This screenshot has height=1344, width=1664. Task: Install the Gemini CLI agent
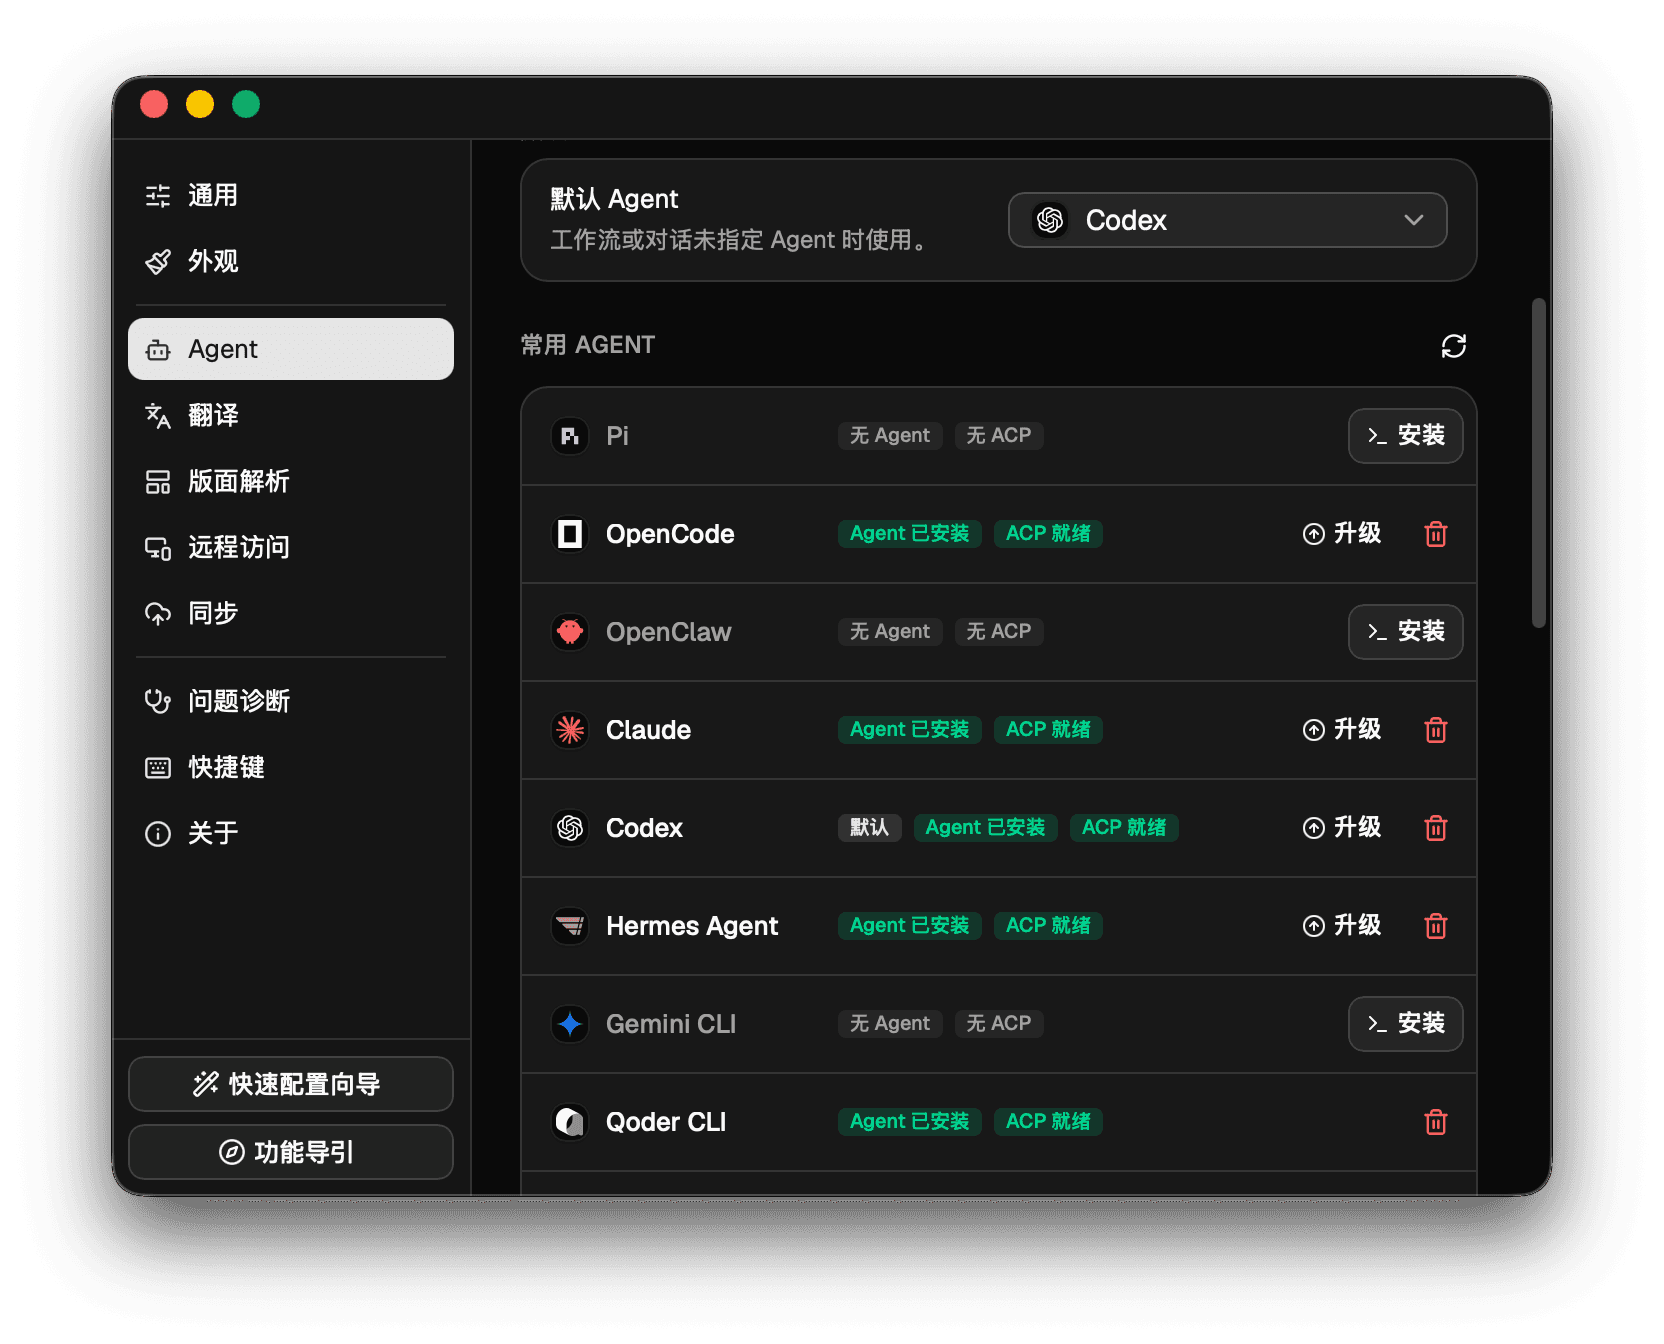tap(1405, 1024)
